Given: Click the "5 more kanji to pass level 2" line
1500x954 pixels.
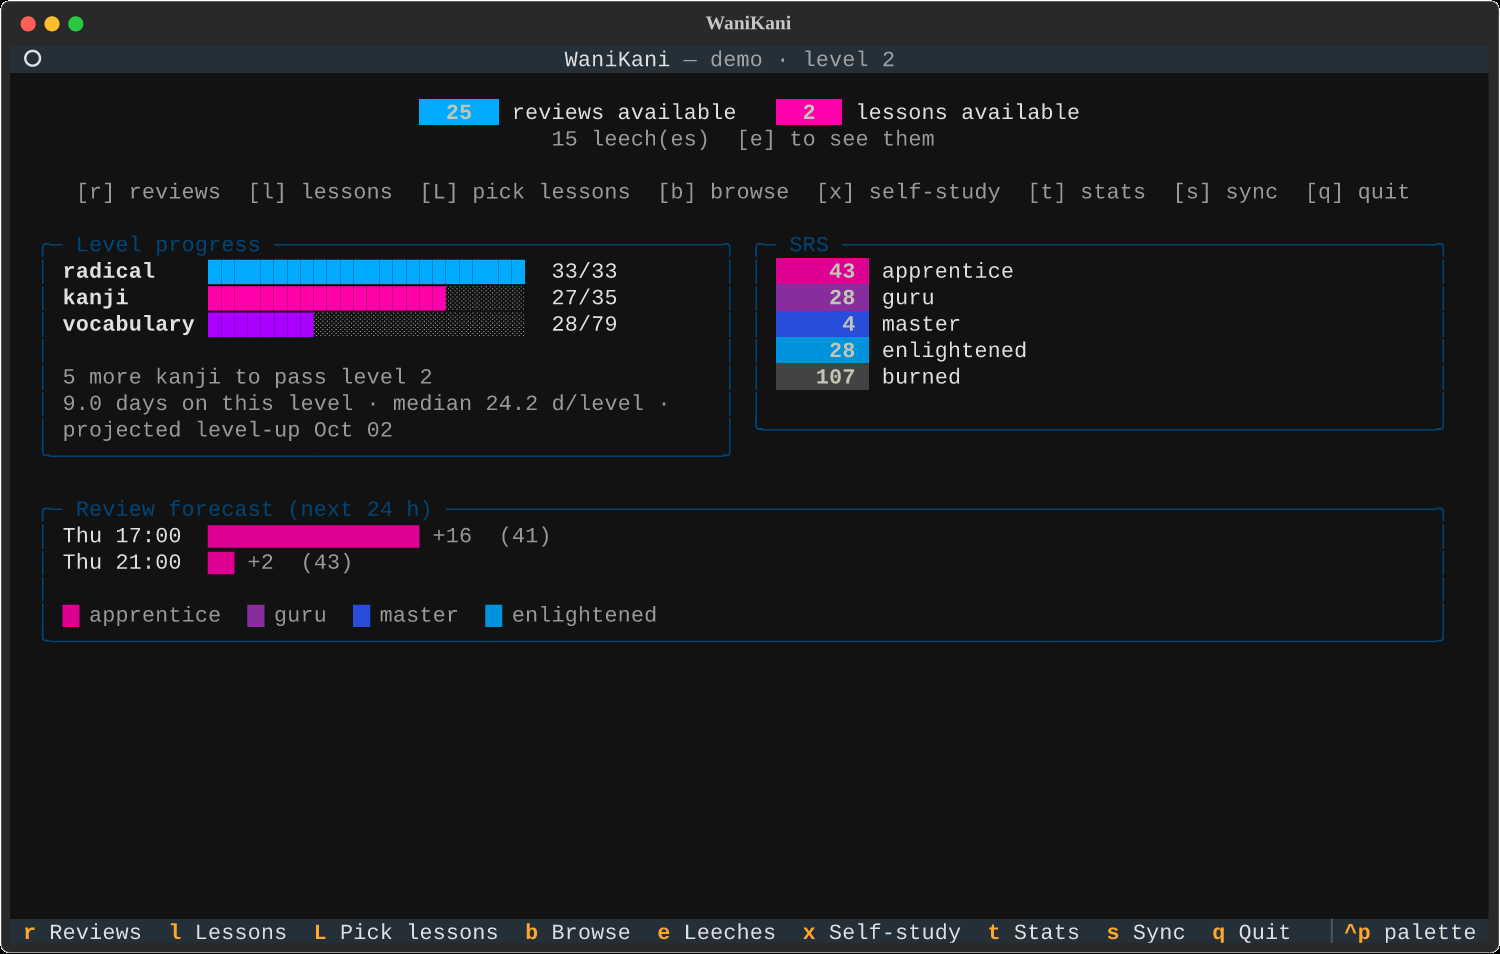Looking at the screenshot, I should click(x=248, y=377).
